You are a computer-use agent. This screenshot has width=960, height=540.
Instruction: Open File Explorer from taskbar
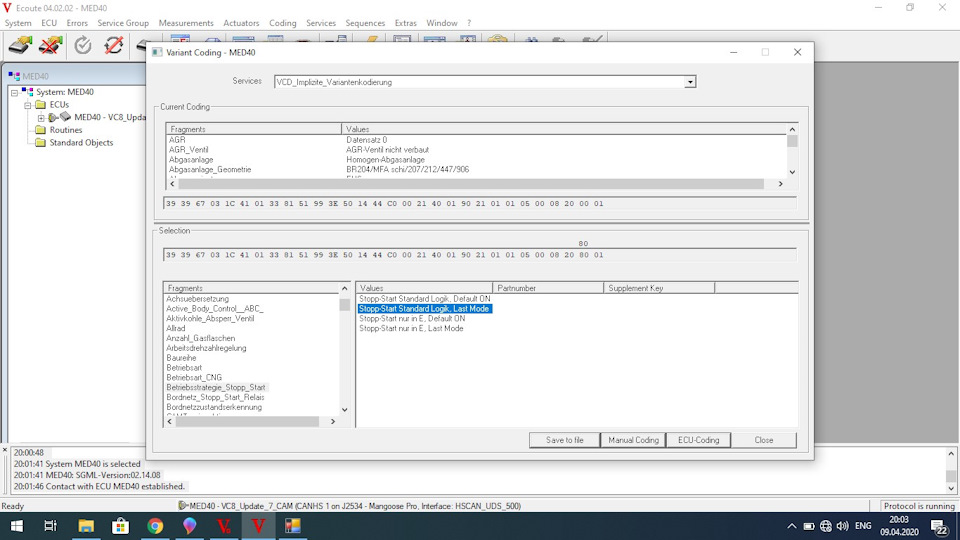coord(86,526)
